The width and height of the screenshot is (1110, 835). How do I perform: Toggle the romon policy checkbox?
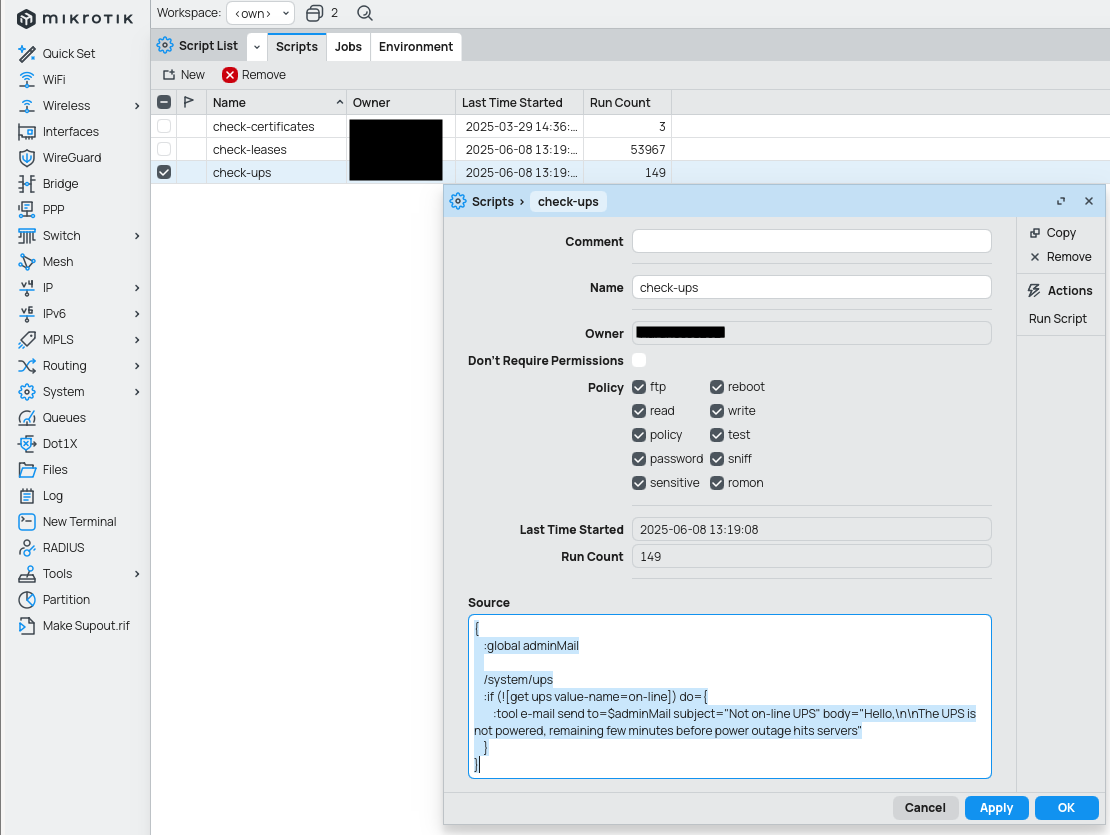[x=716, y=483]
